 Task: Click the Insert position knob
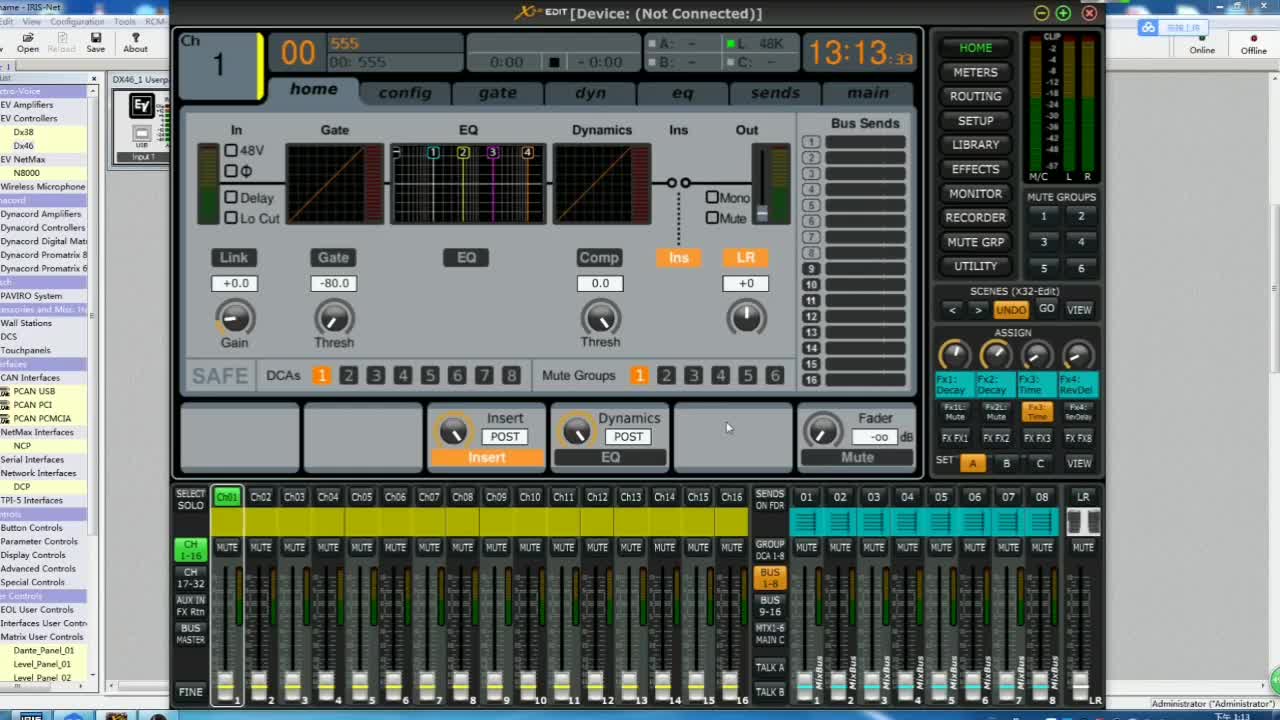tap(453, 431)
